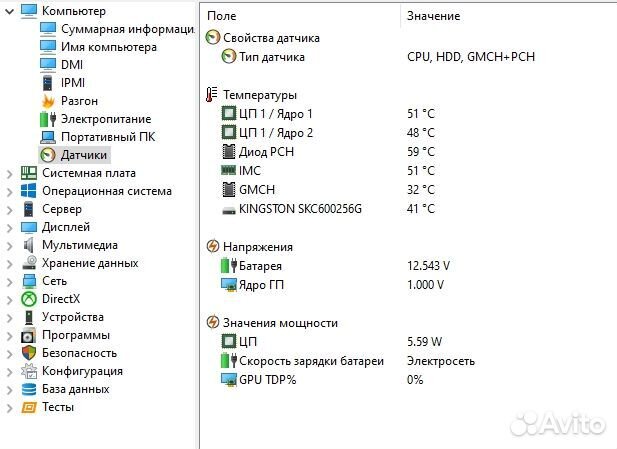The width and height of the screenshot is (617, 449).
Task: Collapse the Компьютер tree node
Action: tap(9, 11)
